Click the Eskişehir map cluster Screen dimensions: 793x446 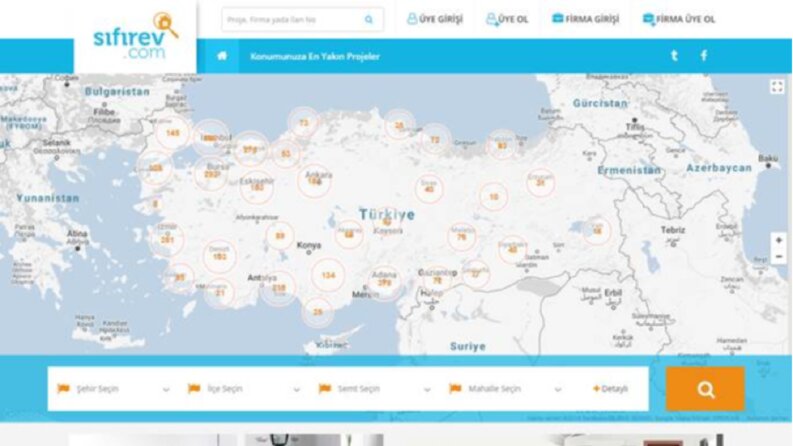[257, 188]
